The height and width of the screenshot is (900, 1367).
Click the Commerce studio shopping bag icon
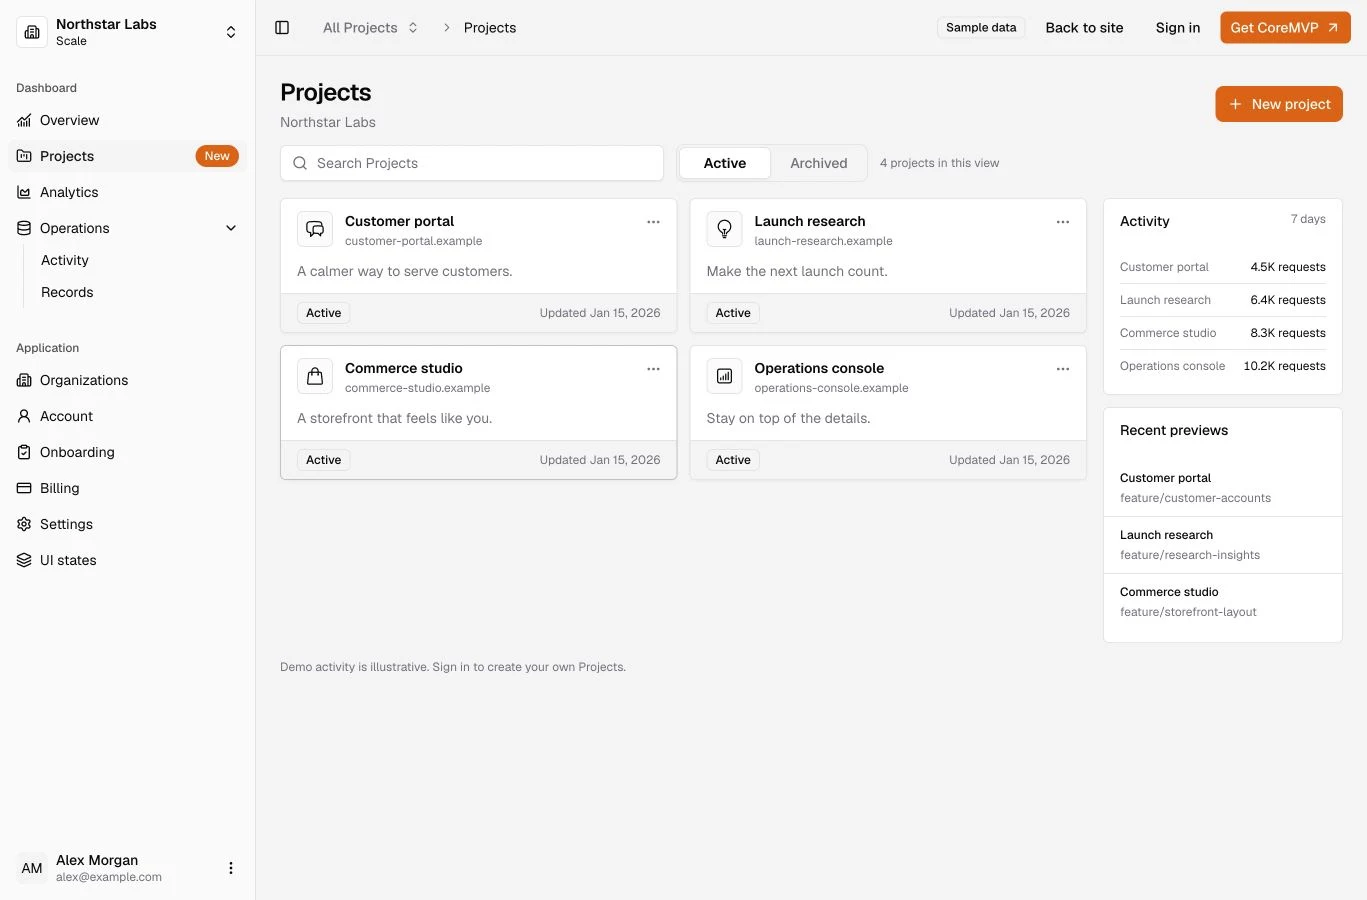coord(315,376)
